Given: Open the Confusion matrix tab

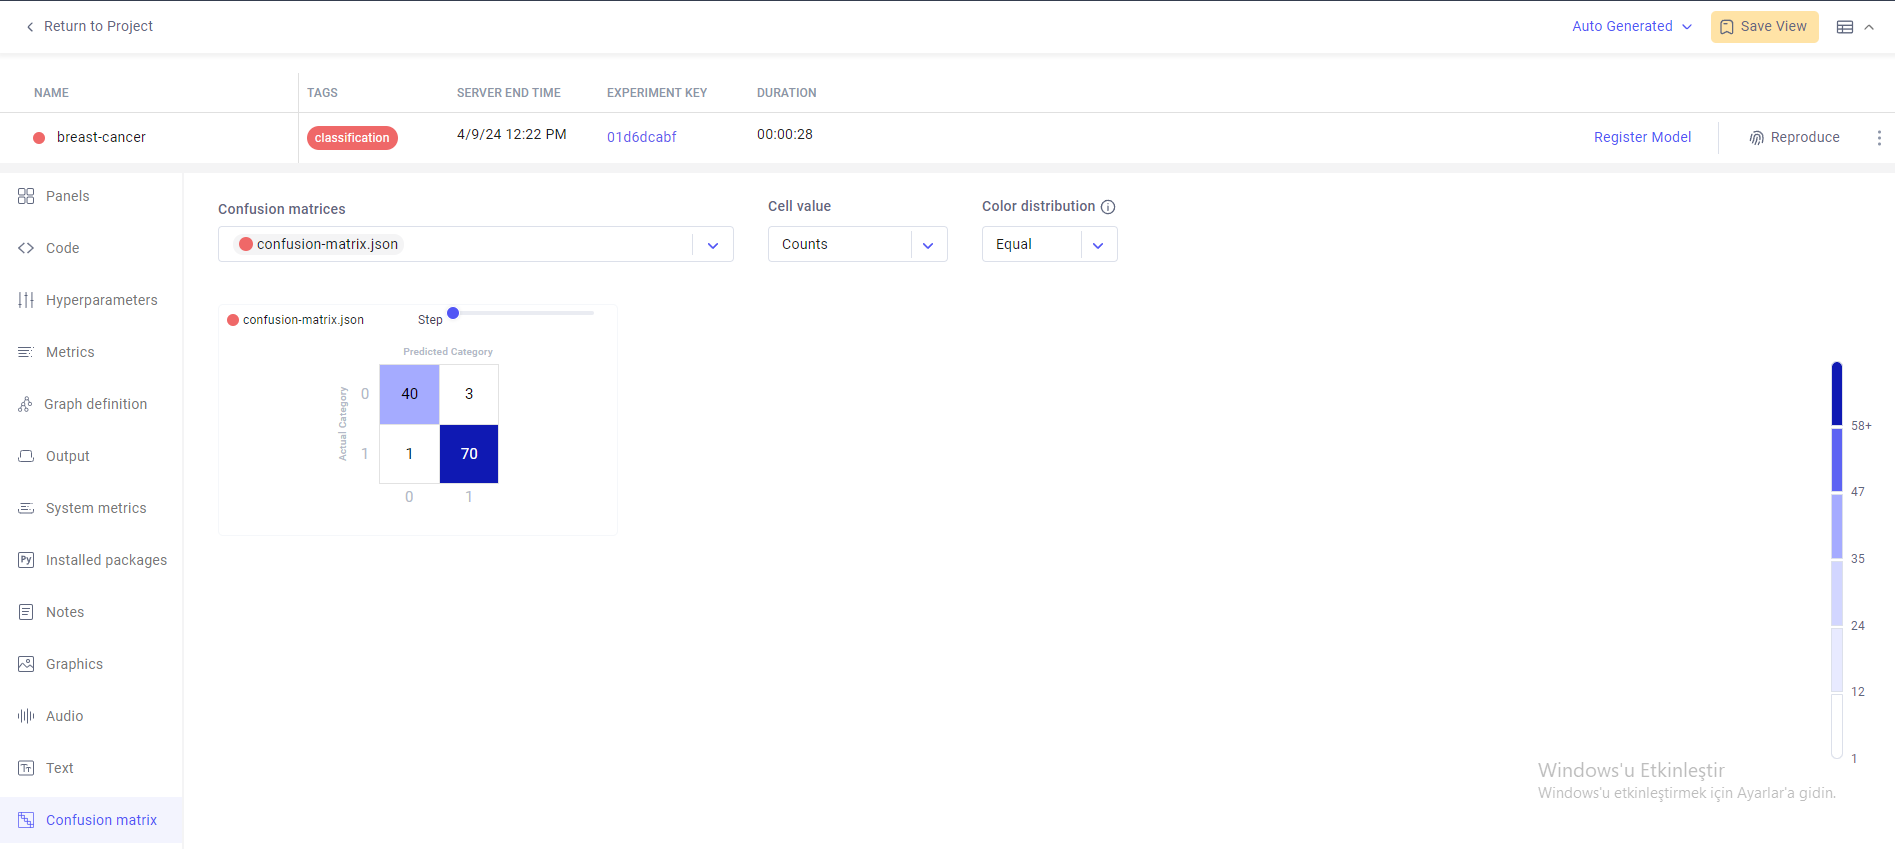Looking at the screenshot, I should (91, 820).
